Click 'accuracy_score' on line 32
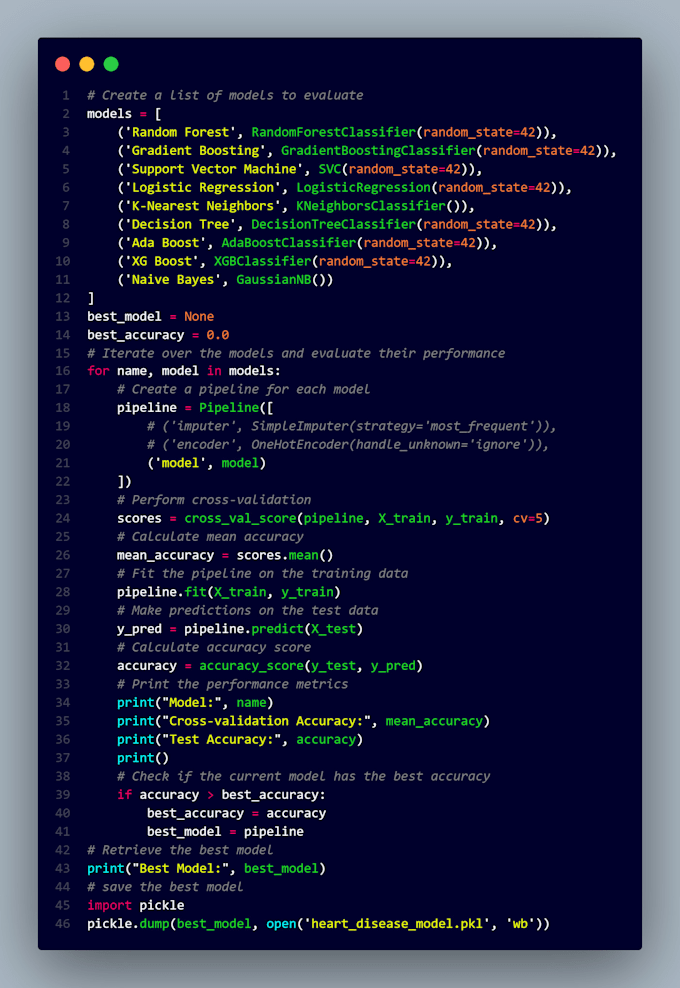Viewport: 680px width, 988px height. pyautogui.click(x=251, y=666)
